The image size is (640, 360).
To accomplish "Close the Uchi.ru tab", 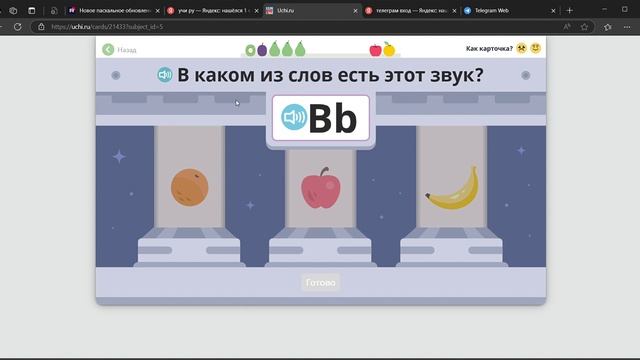I will click(355, 11).
